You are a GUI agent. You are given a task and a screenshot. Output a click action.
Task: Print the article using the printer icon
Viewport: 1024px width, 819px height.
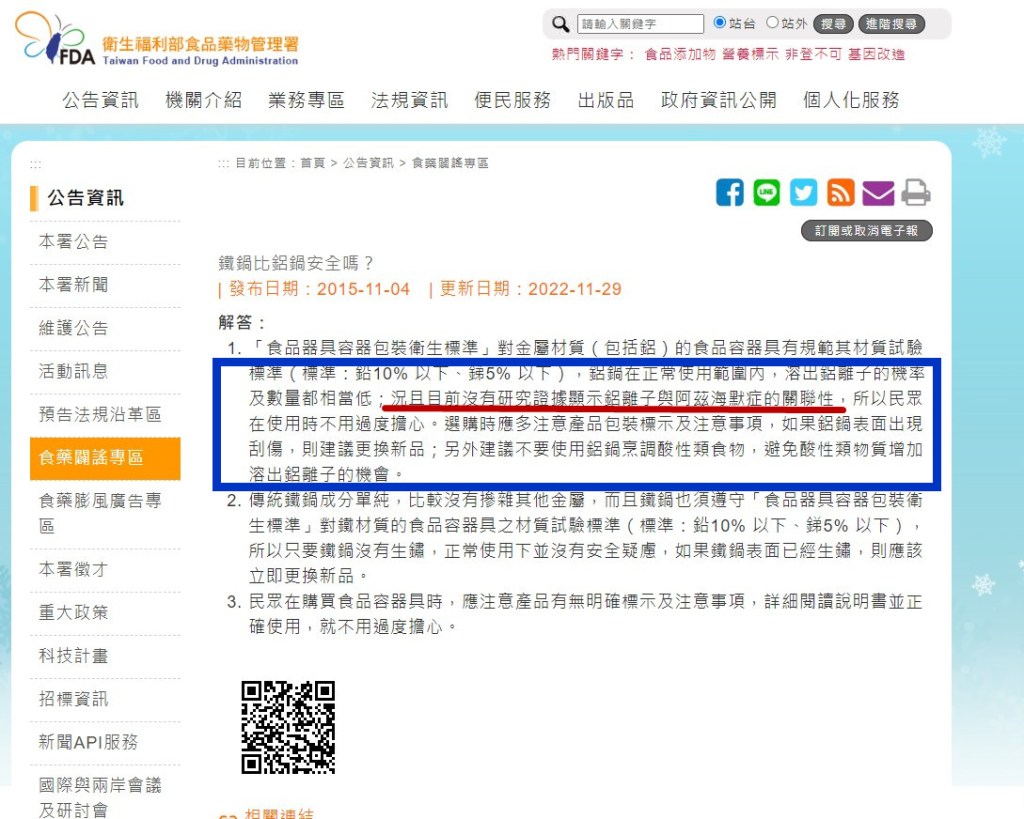point(914,193)
